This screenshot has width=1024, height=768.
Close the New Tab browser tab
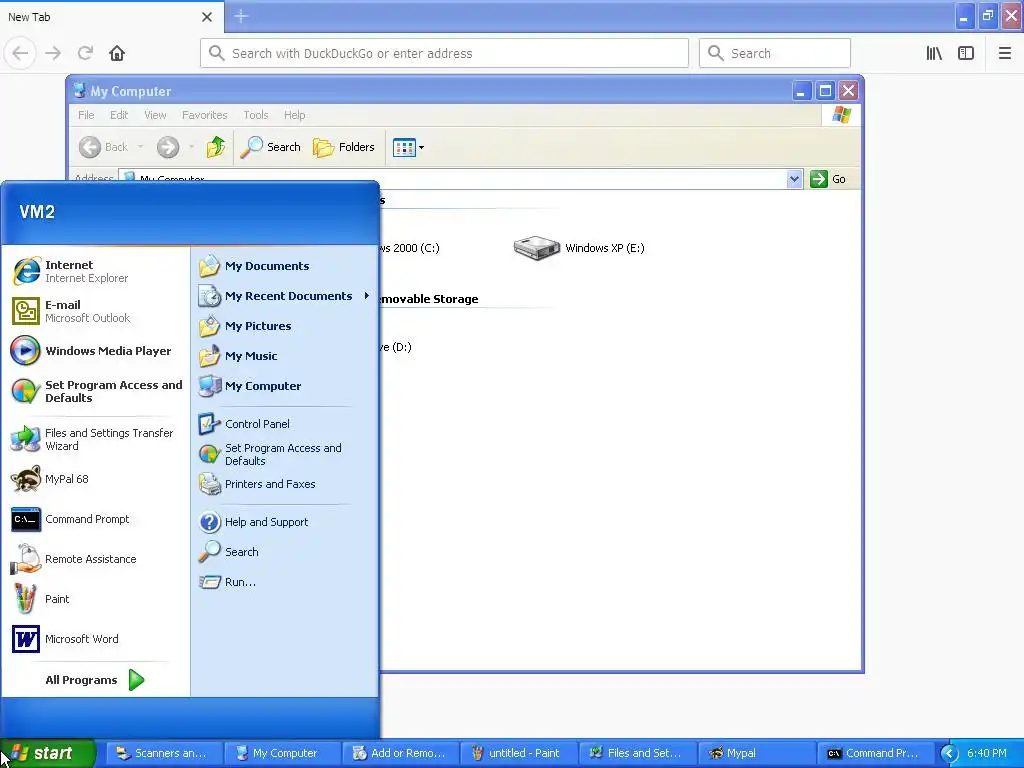207,17
